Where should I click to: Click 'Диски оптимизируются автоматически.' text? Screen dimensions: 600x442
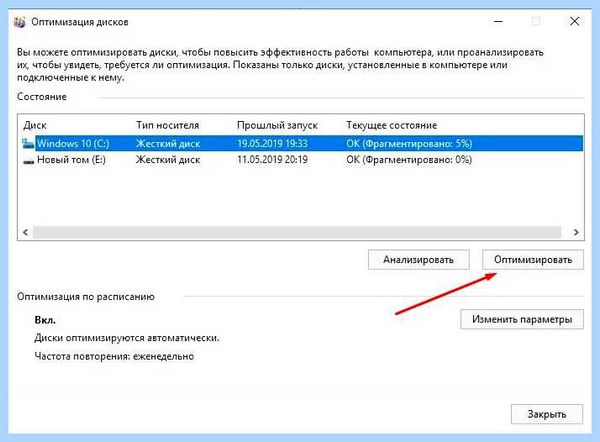tap(127, 338)
